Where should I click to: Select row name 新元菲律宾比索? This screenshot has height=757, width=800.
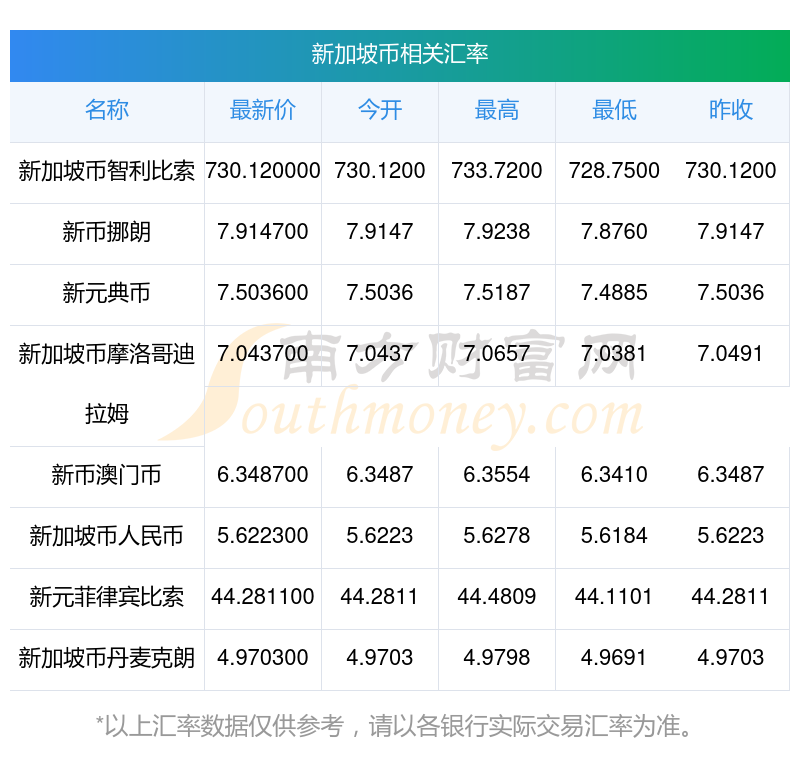click(x=107, y=597)
